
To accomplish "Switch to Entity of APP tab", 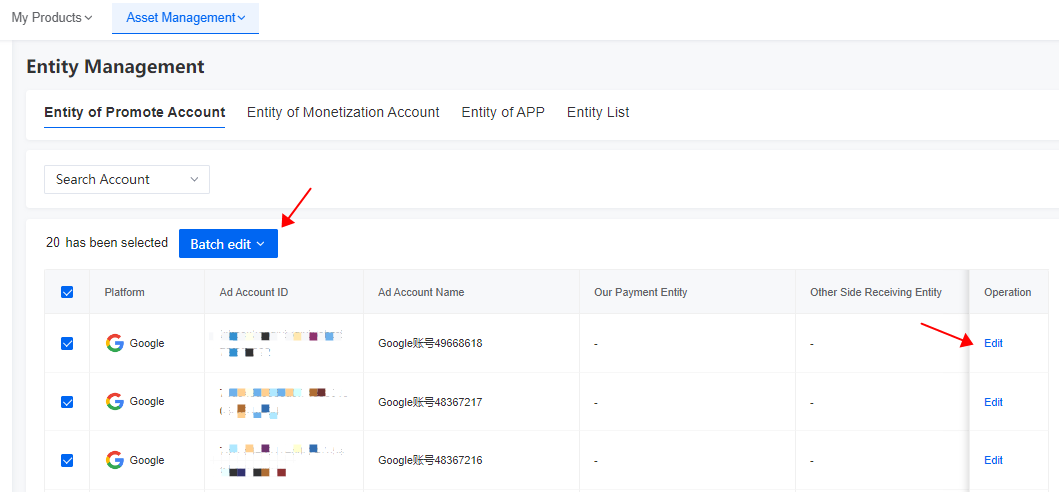I will click(x=503, y=112).
